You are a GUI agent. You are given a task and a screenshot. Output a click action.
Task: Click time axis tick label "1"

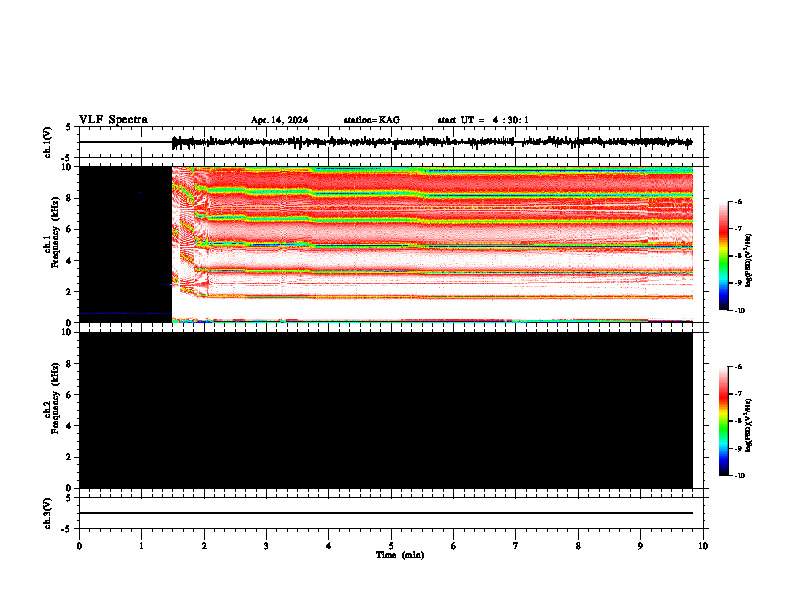click(141, 546)
